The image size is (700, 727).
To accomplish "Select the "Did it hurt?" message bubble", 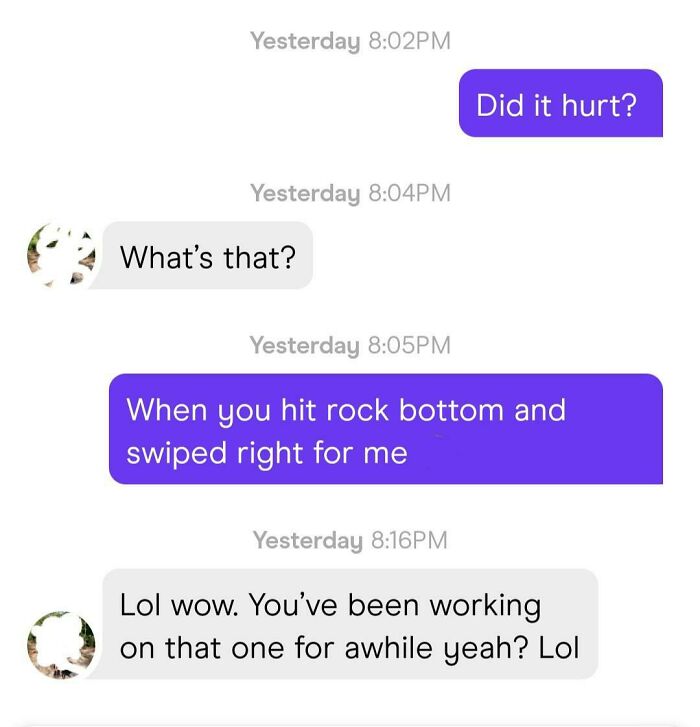I will [560, 103].
